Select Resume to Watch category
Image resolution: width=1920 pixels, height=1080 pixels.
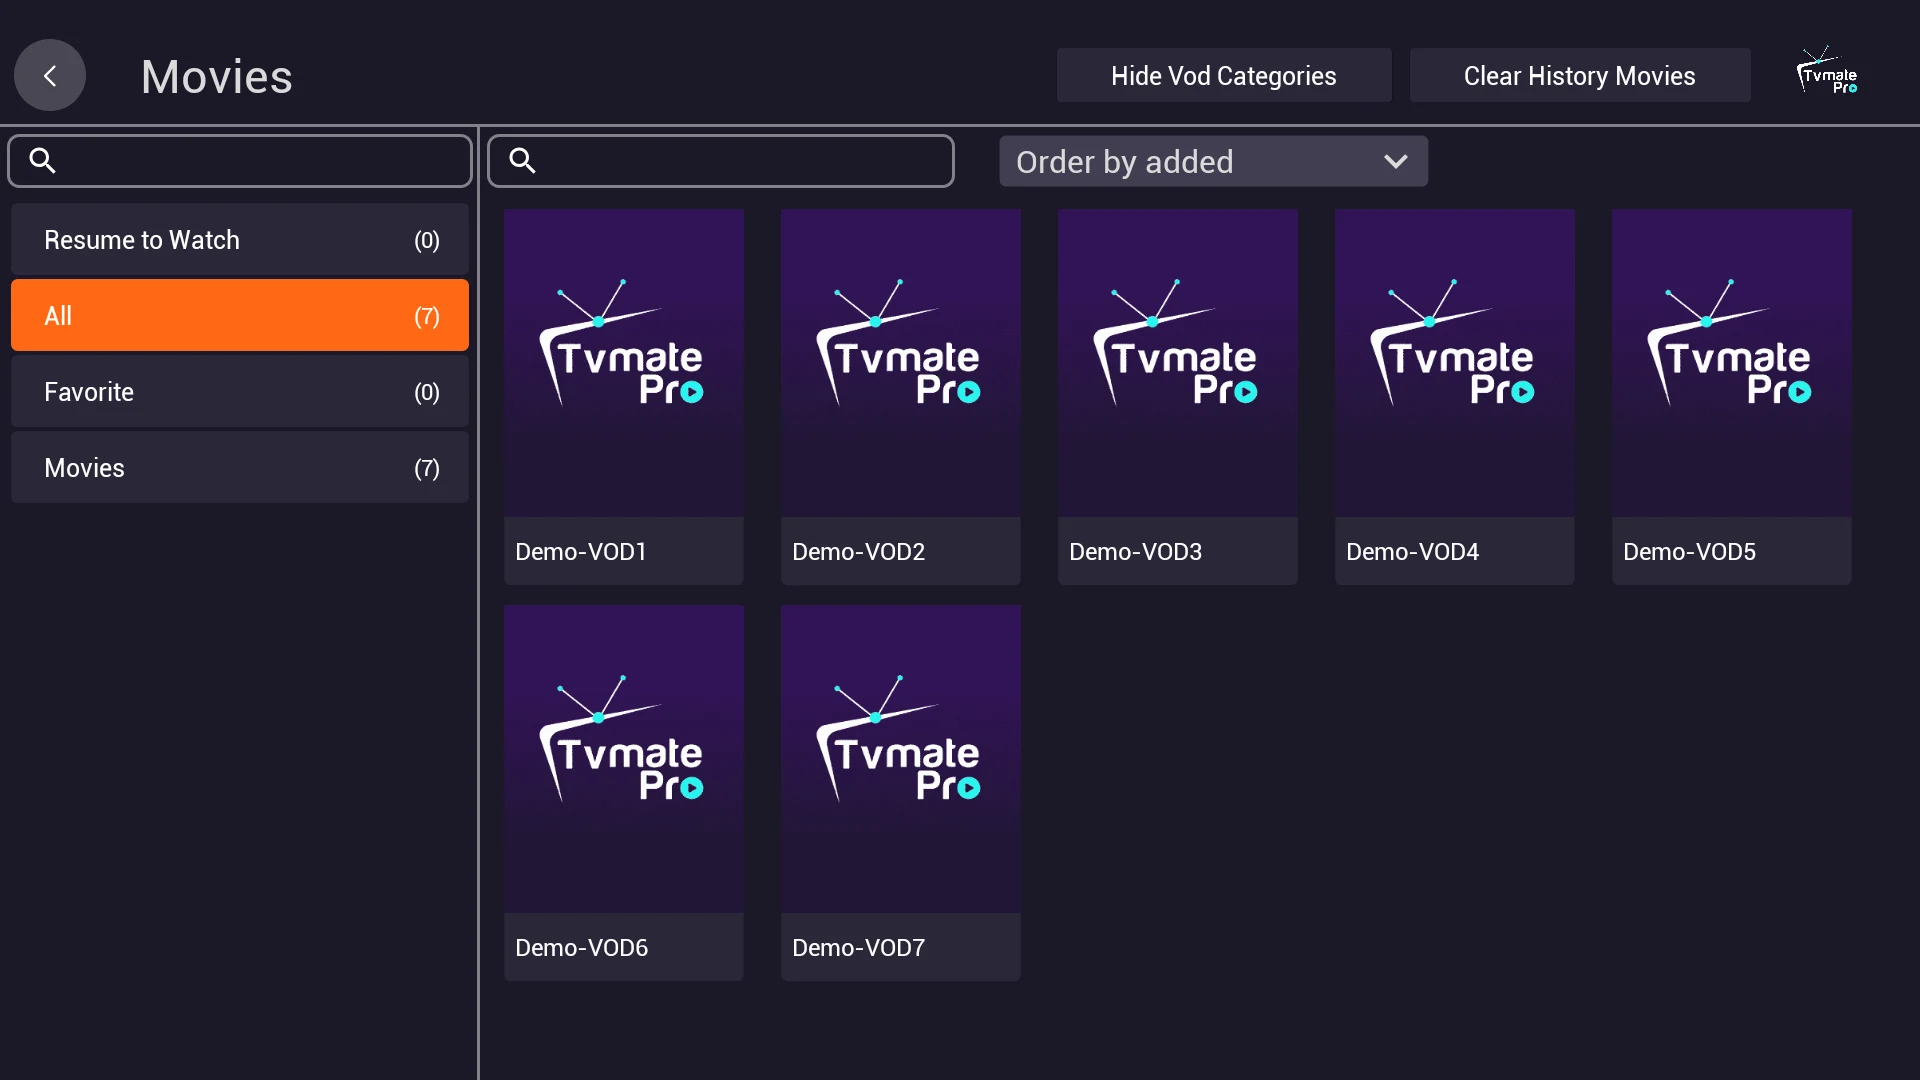pyautogui.click(x=240, y=240)
